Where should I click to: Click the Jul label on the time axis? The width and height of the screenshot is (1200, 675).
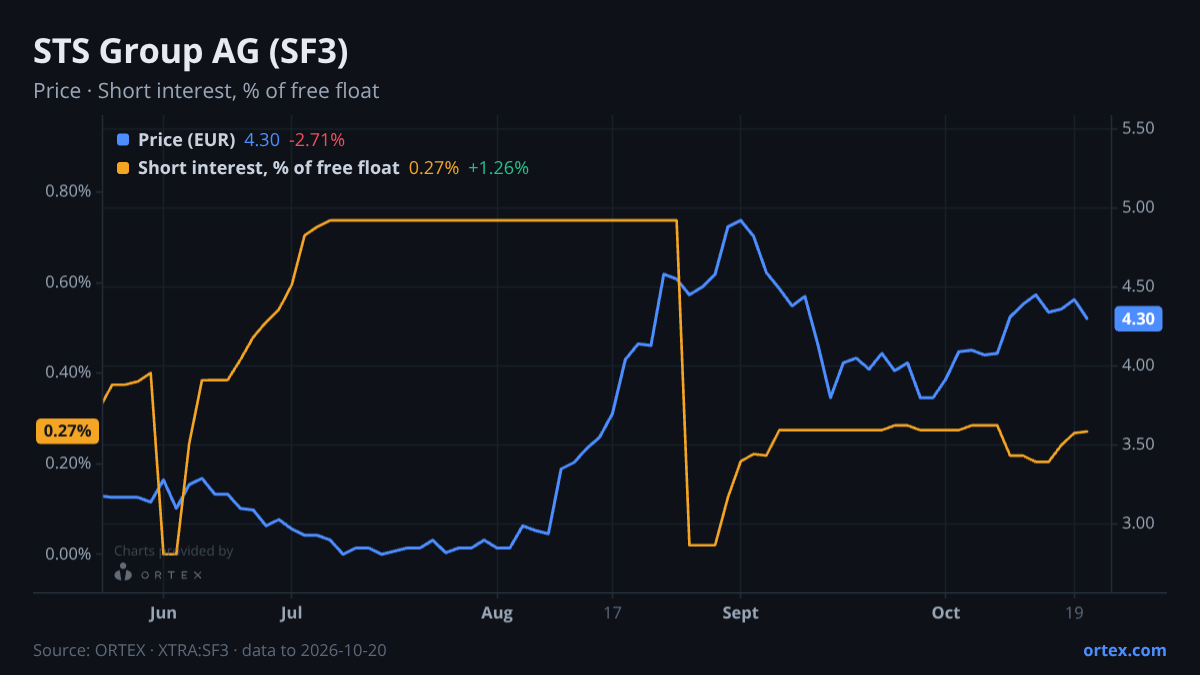pyautogui.click(x=291, y=612)
